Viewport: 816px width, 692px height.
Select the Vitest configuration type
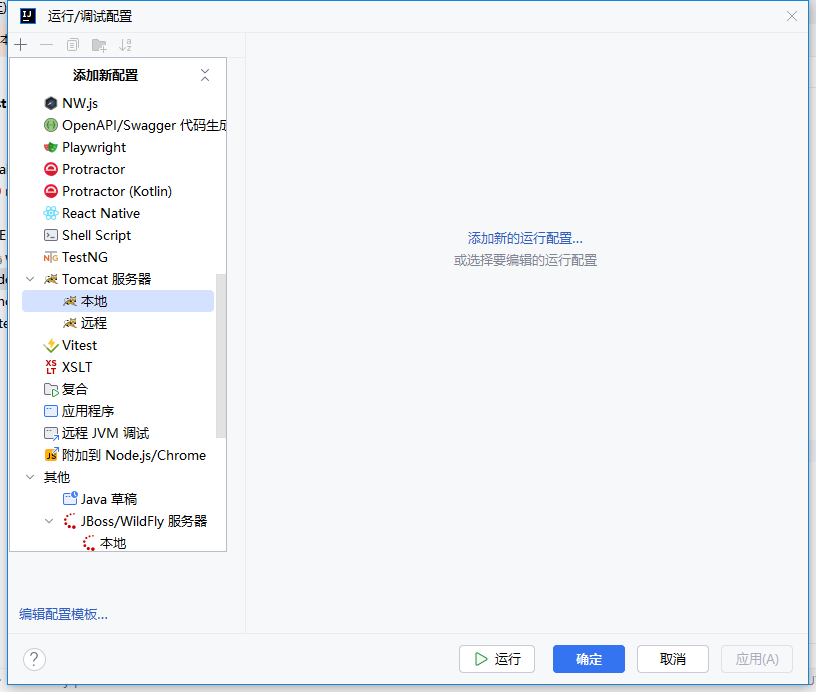[x=79, y=345]
